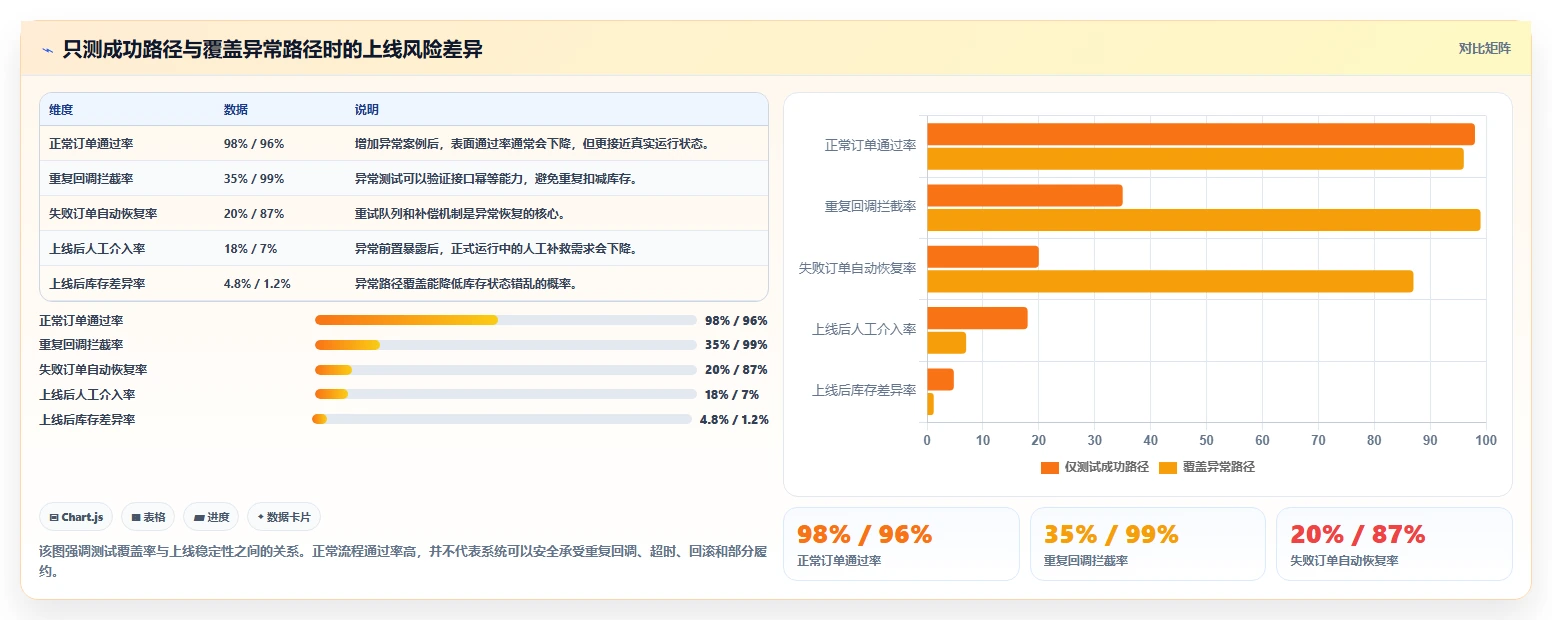Click the 重复回调拦截率 progress bar
The image size is (1552, 620).
tap(505, 345)
